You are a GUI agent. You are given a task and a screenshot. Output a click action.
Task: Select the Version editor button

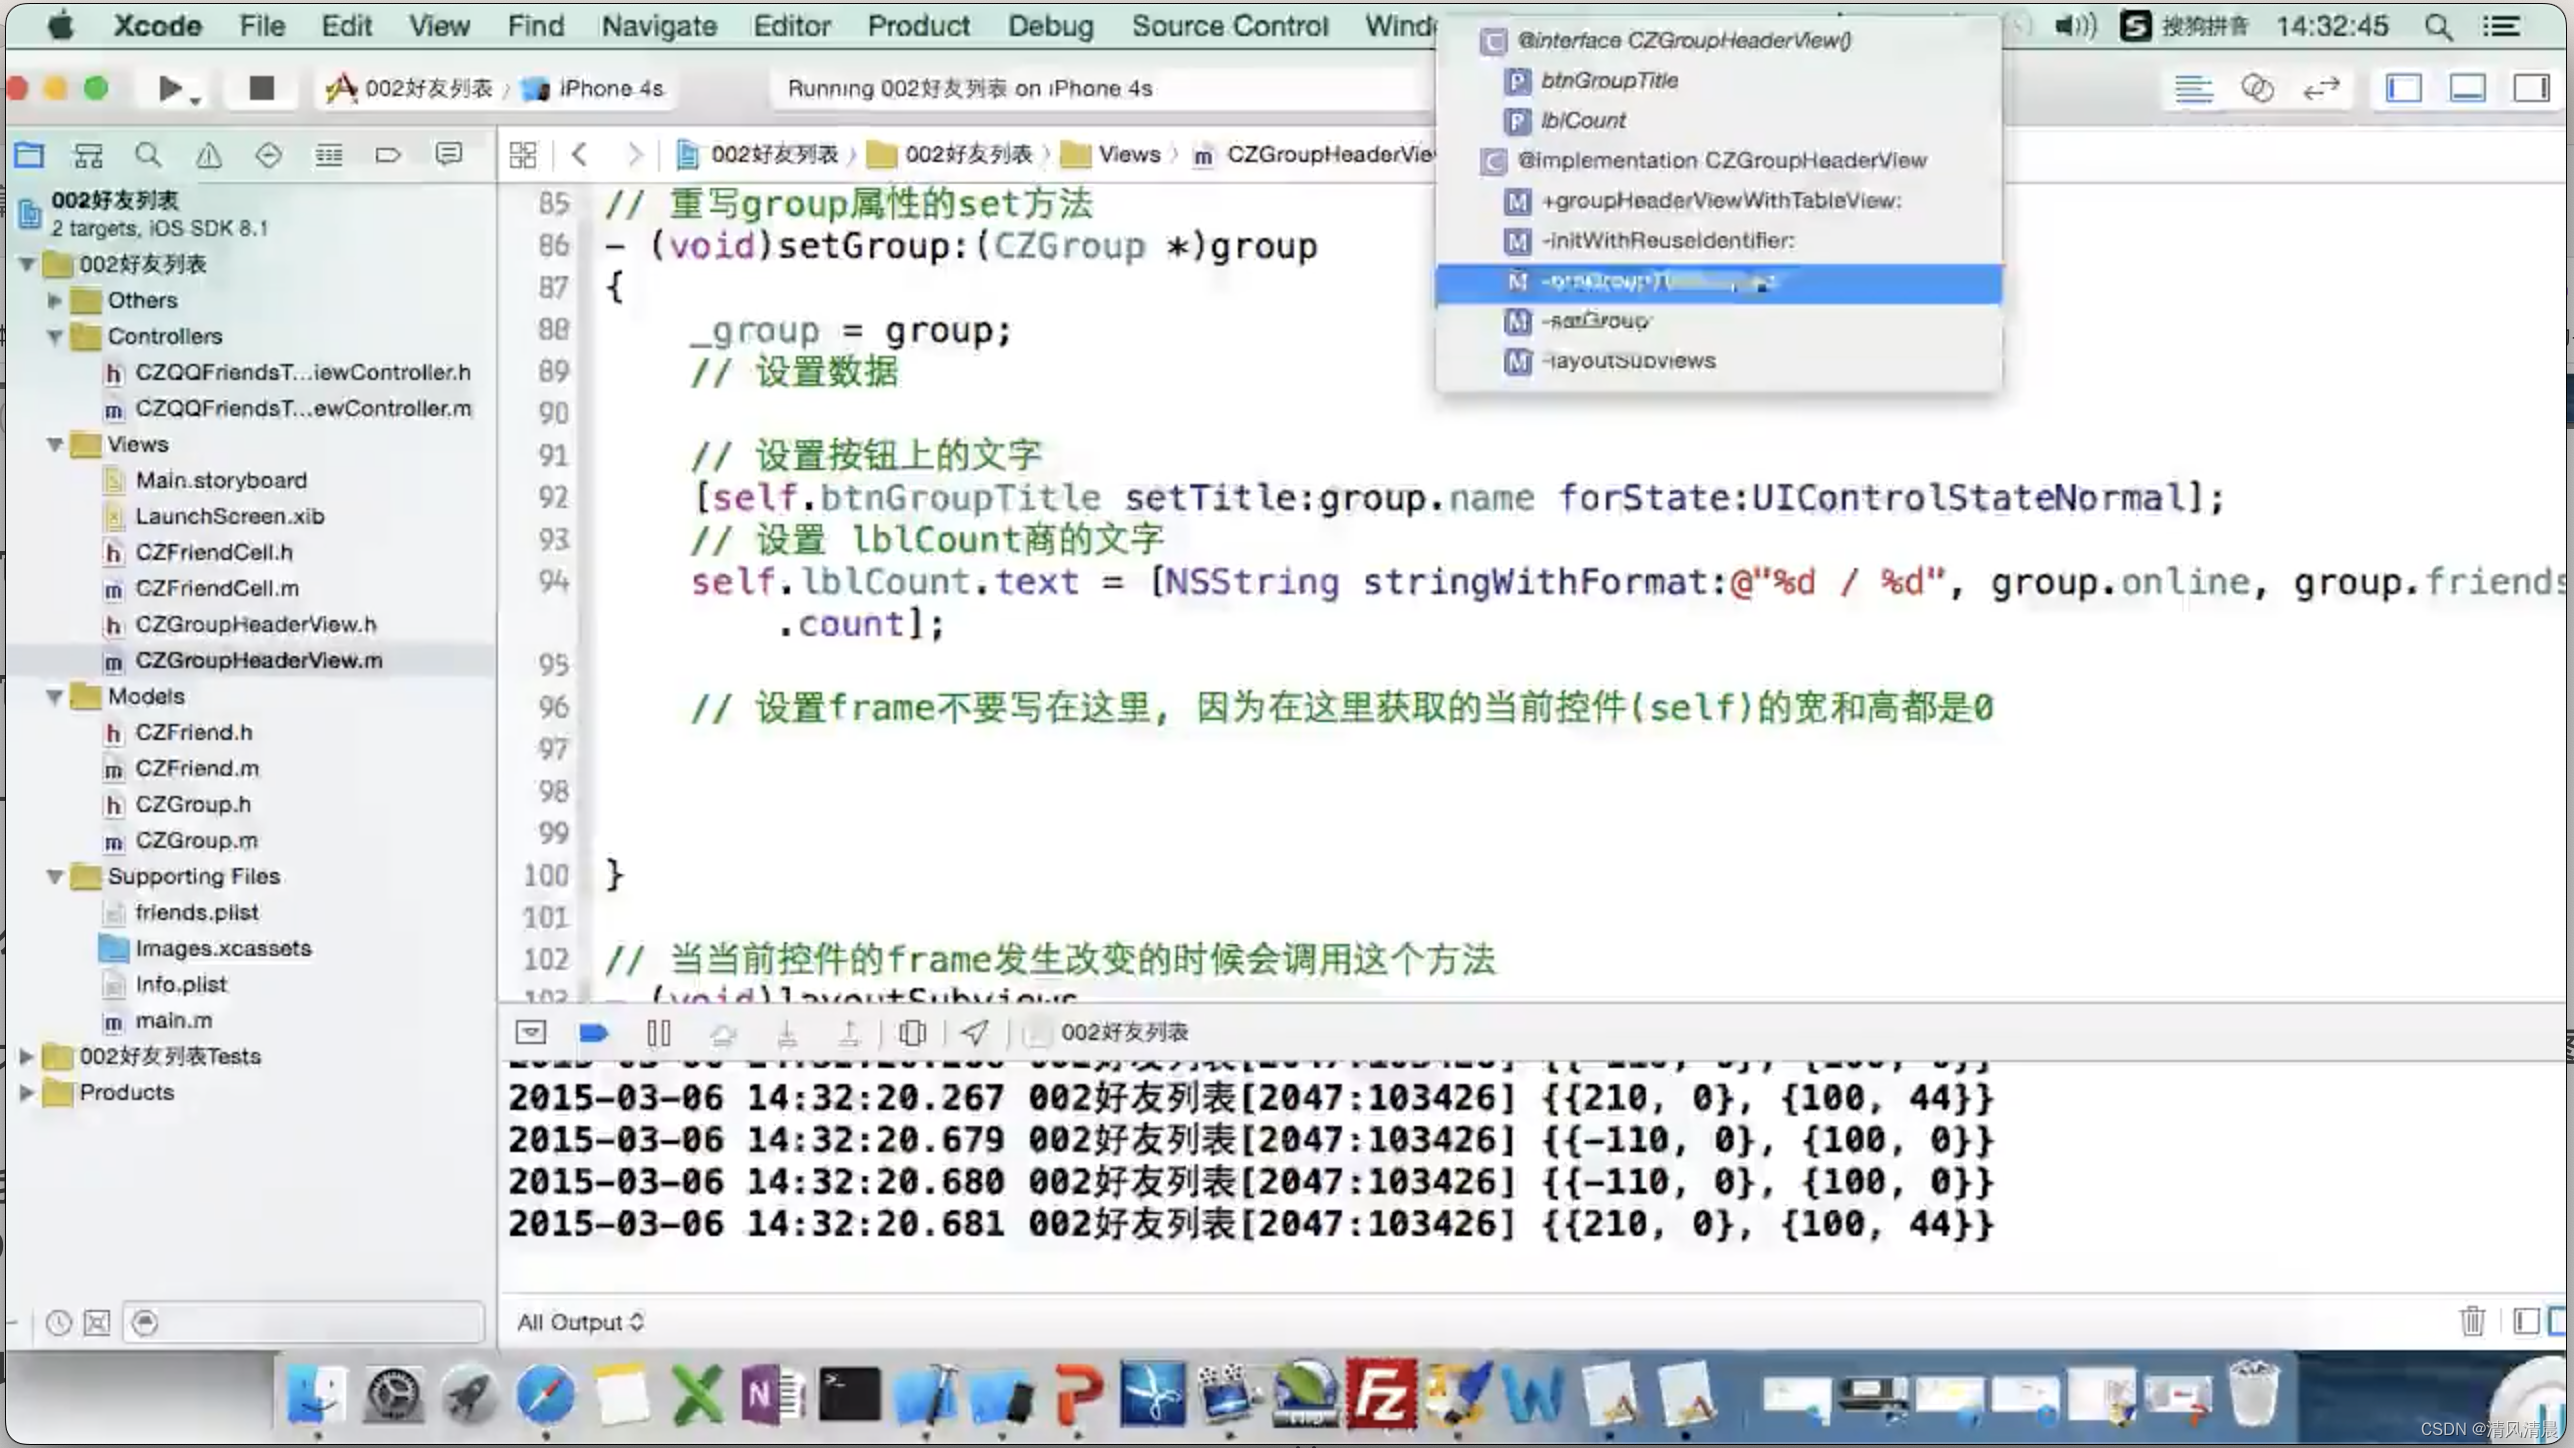[2321, 89]
